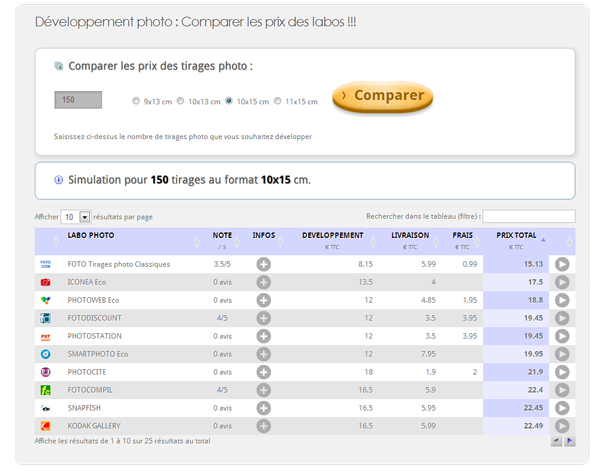Open info plus icon for PHOTOWEB Eco
Viewport: 600px width, 471px height.
[x=263, y=300]
